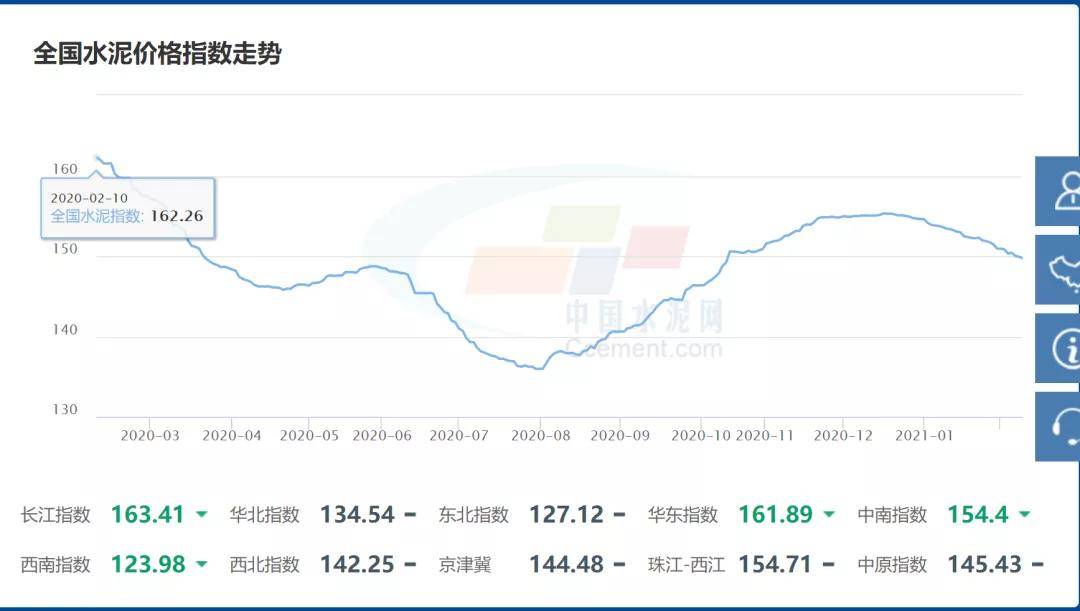The height and width of the screenshot is (611, 1080).
Task: Click the green down arrow beside 163.41
Action: click(x=202, y=515)
